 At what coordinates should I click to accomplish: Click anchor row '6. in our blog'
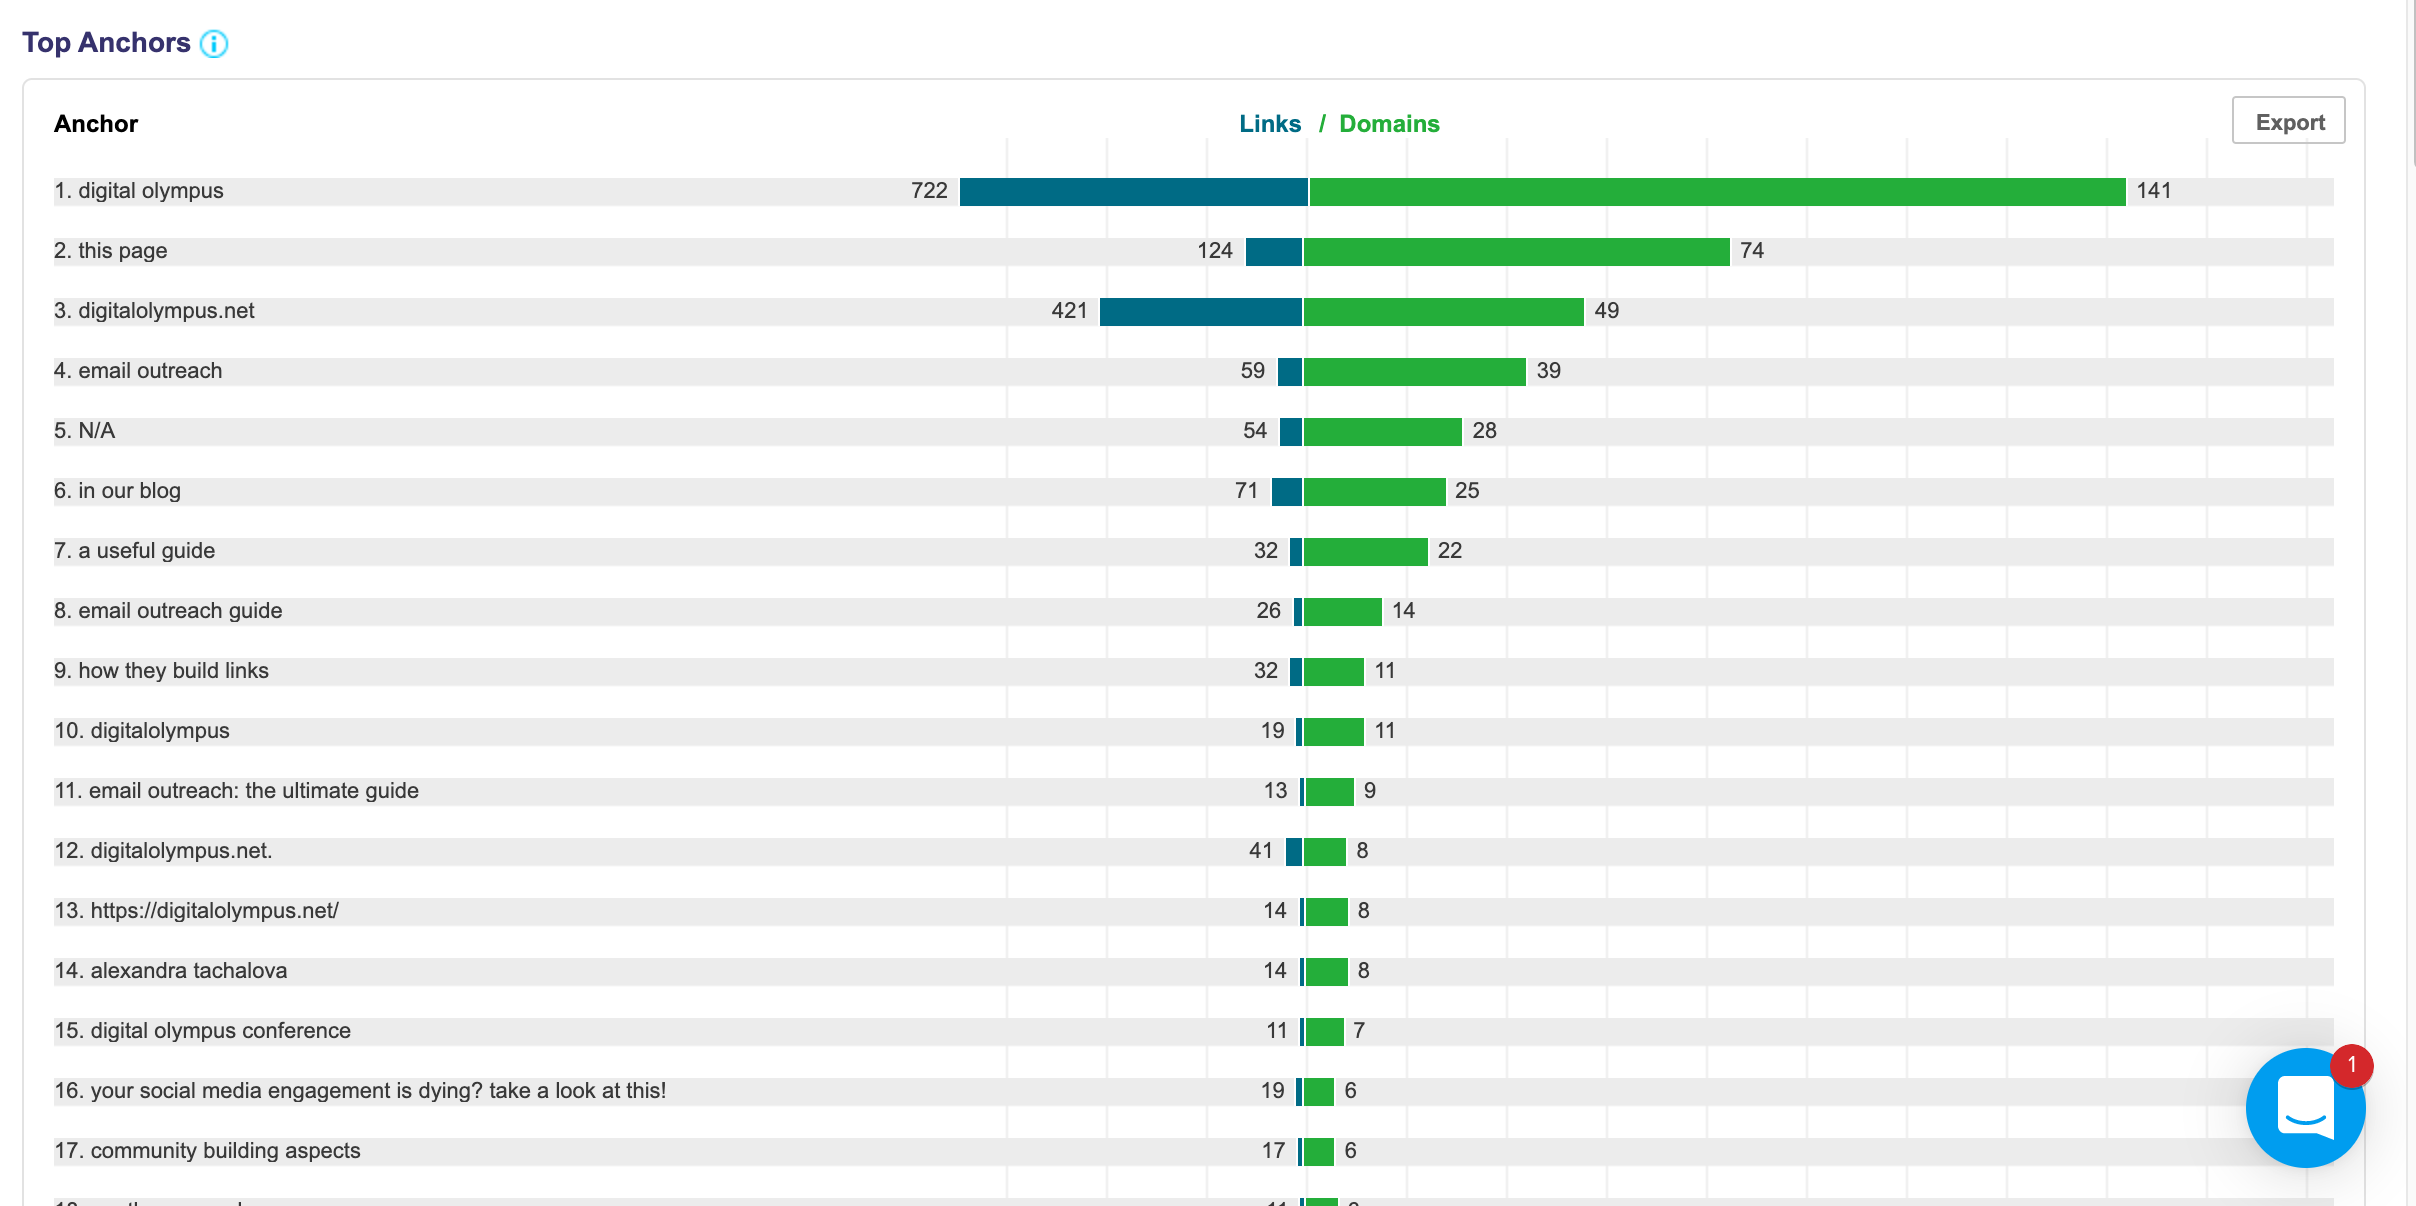1194,491
